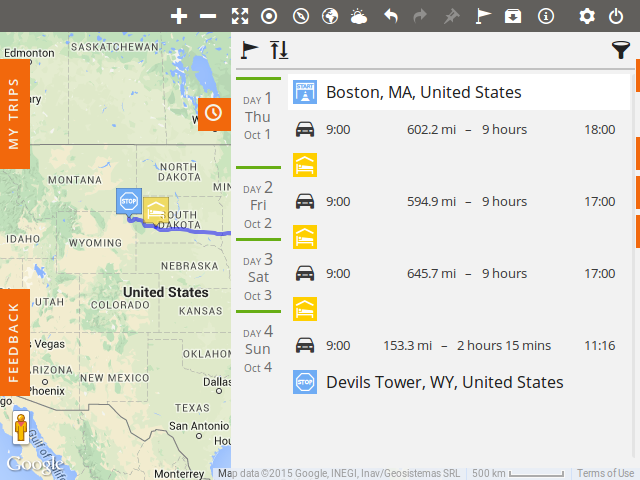The image size is (640, 480).
Task: Open Terms of Use link
Action: (606, 473)
